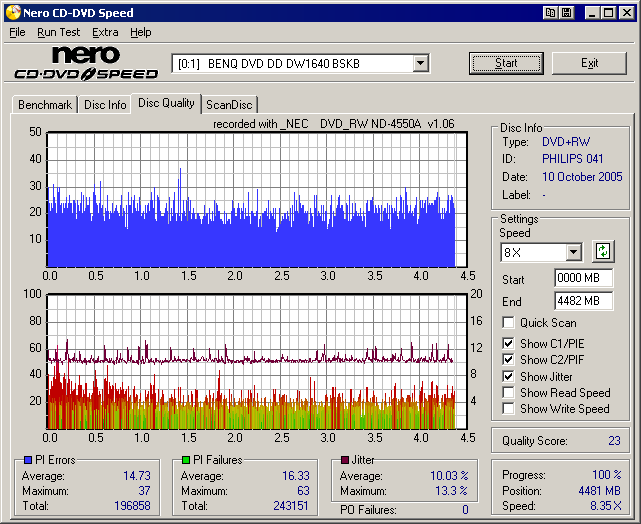Expand the 8X speed dropdown
Screen dimensions: 641x524
pyautogui.click(x=573, y=253)
